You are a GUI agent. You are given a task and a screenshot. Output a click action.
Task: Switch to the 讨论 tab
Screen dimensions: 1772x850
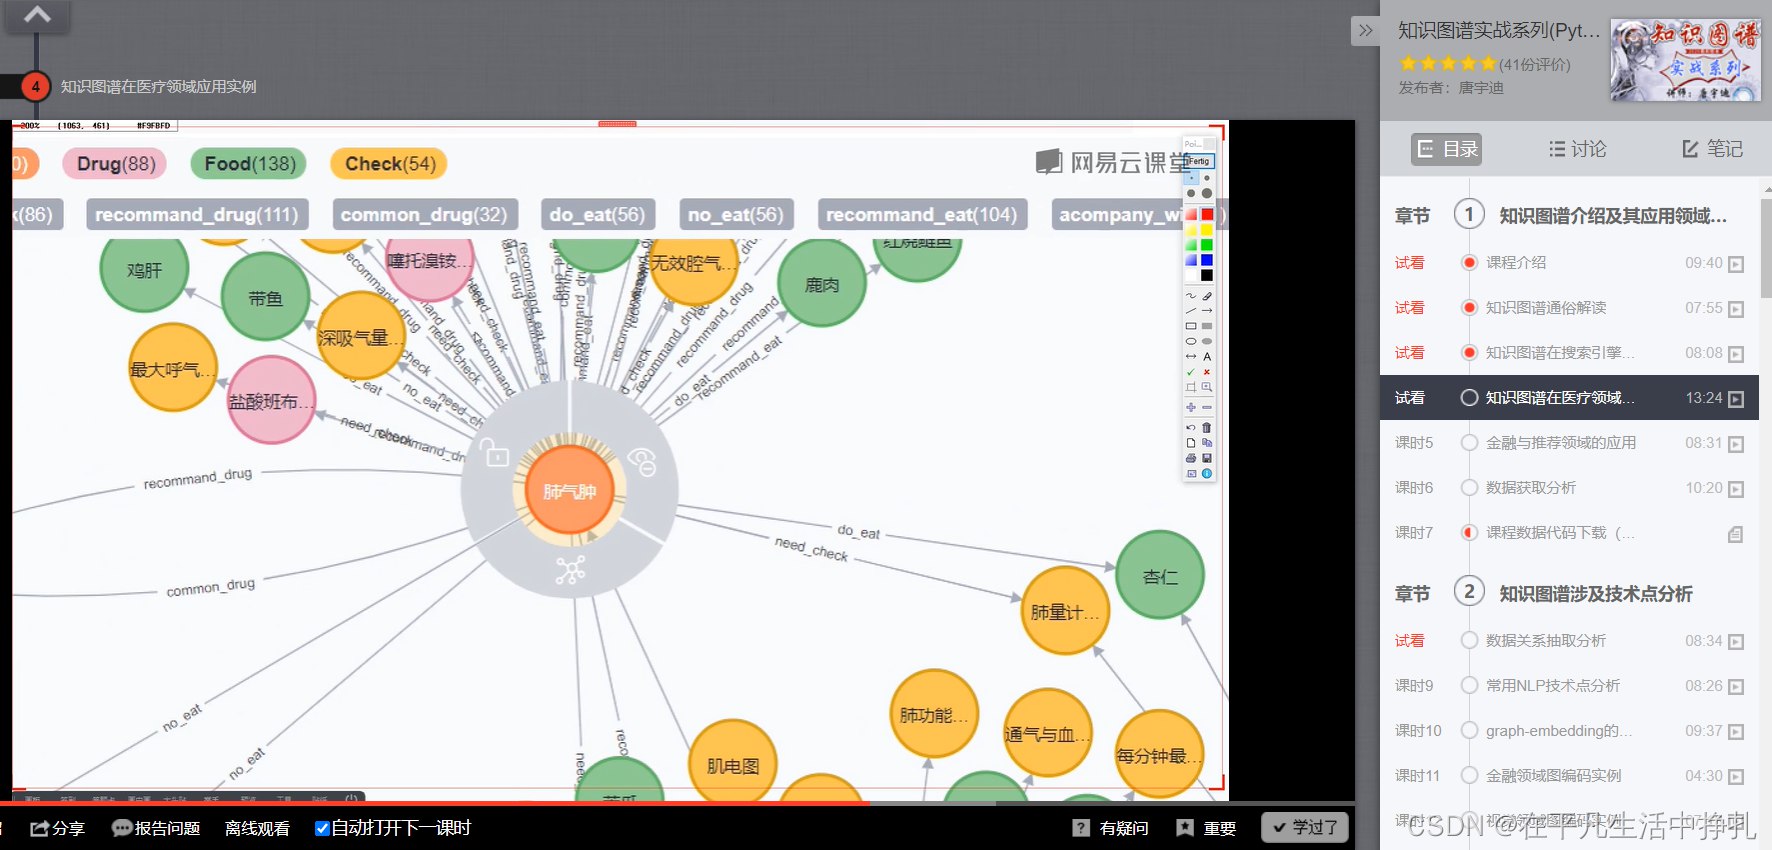click(x=1577, y=149)
